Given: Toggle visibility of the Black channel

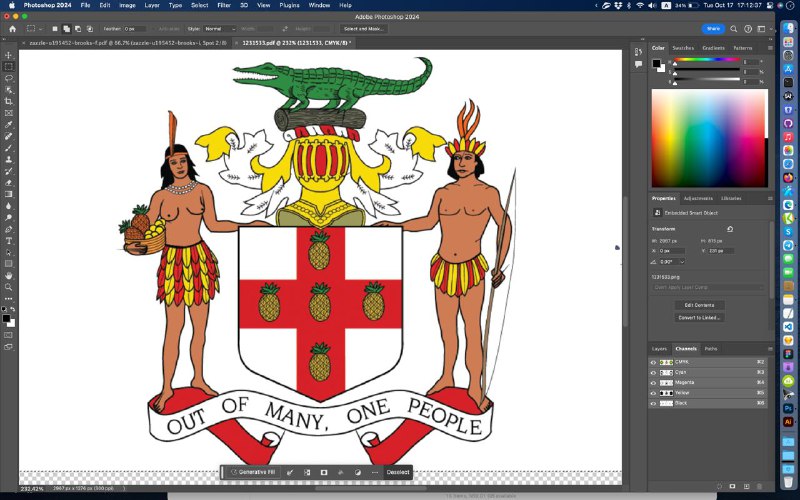Looking at the screenshot, I should coord(653,403).
